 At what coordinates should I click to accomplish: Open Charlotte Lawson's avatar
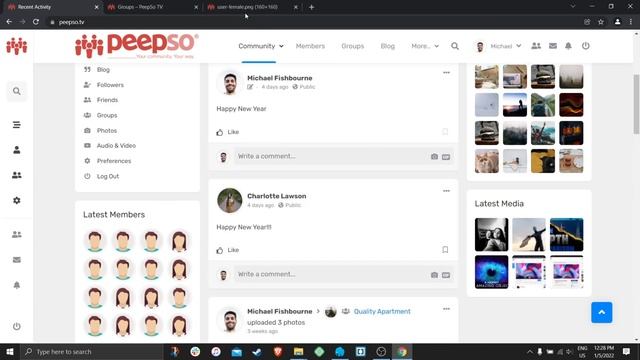click(229, 200)
